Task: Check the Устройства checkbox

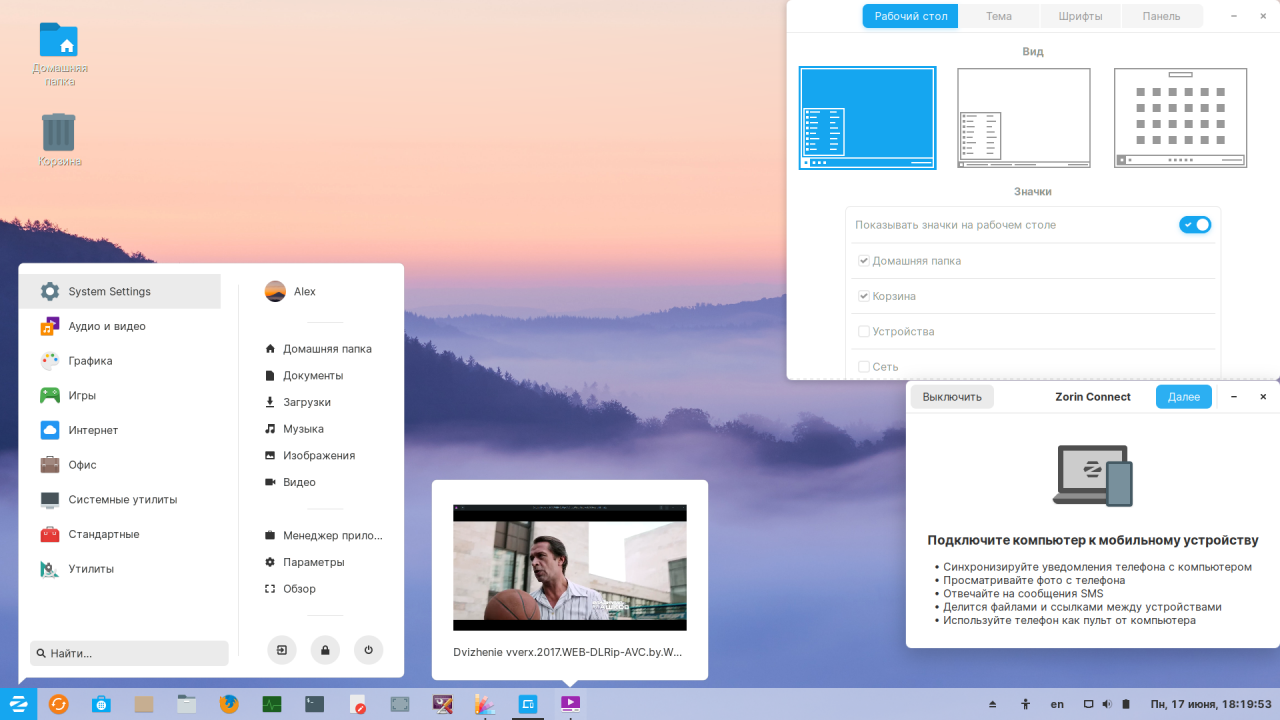Action: (864, 331)
